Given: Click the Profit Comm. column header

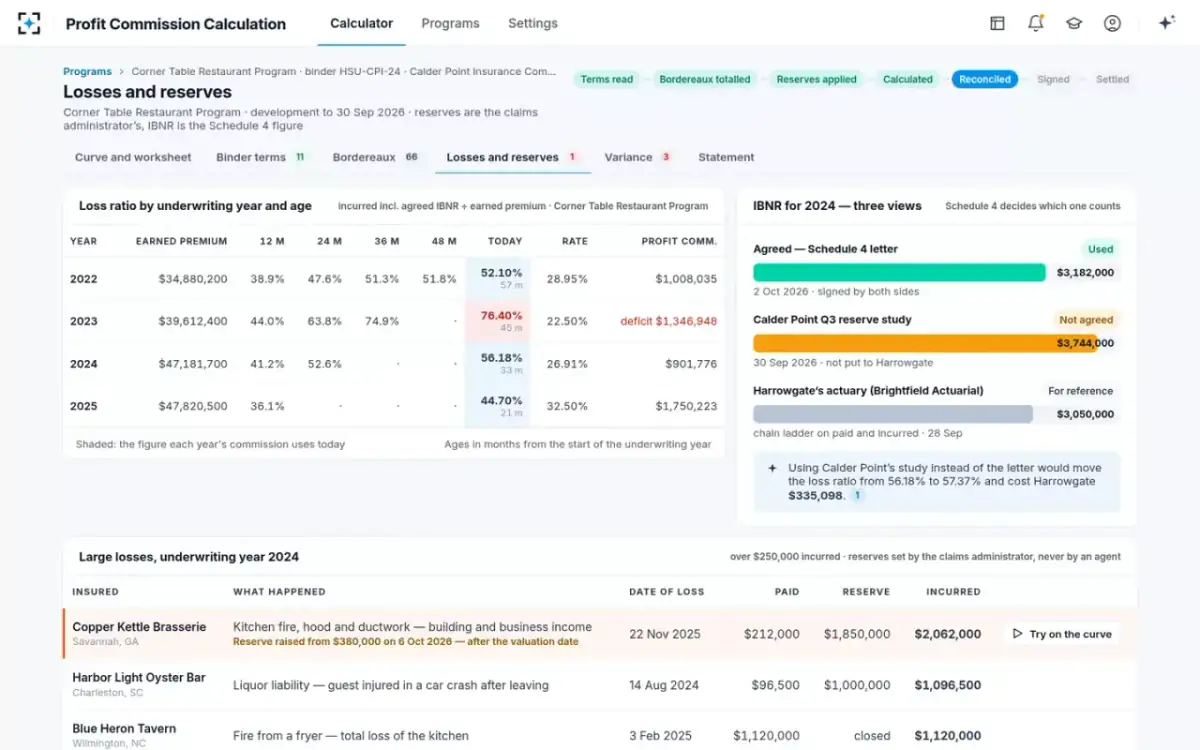Looking at the screenshot, I should click(x=679, y=241).
